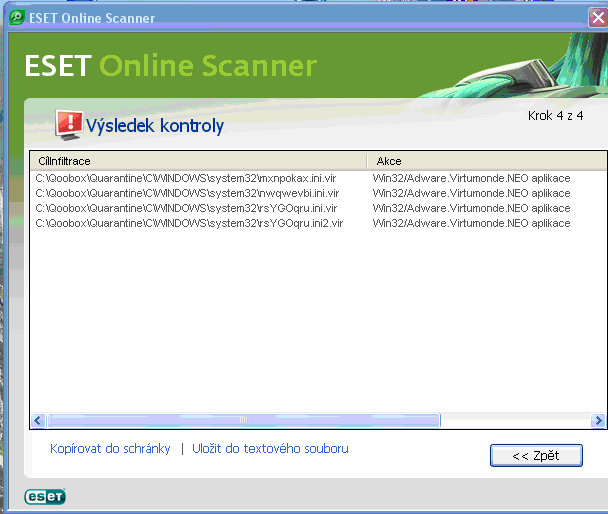Screen dimensions: 608x514
Task: Go back with the << Zpět button
Action: (x=536, y=455)
